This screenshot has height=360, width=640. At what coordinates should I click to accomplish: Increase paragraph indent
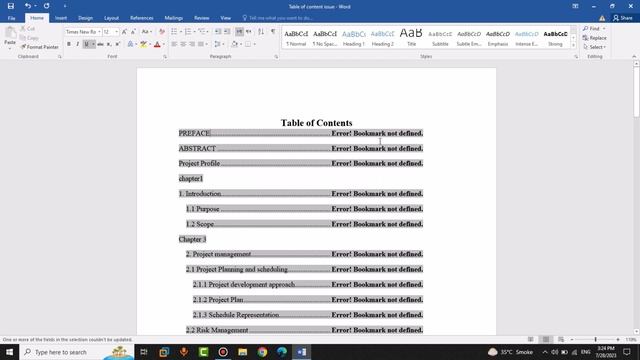point(227,32)
